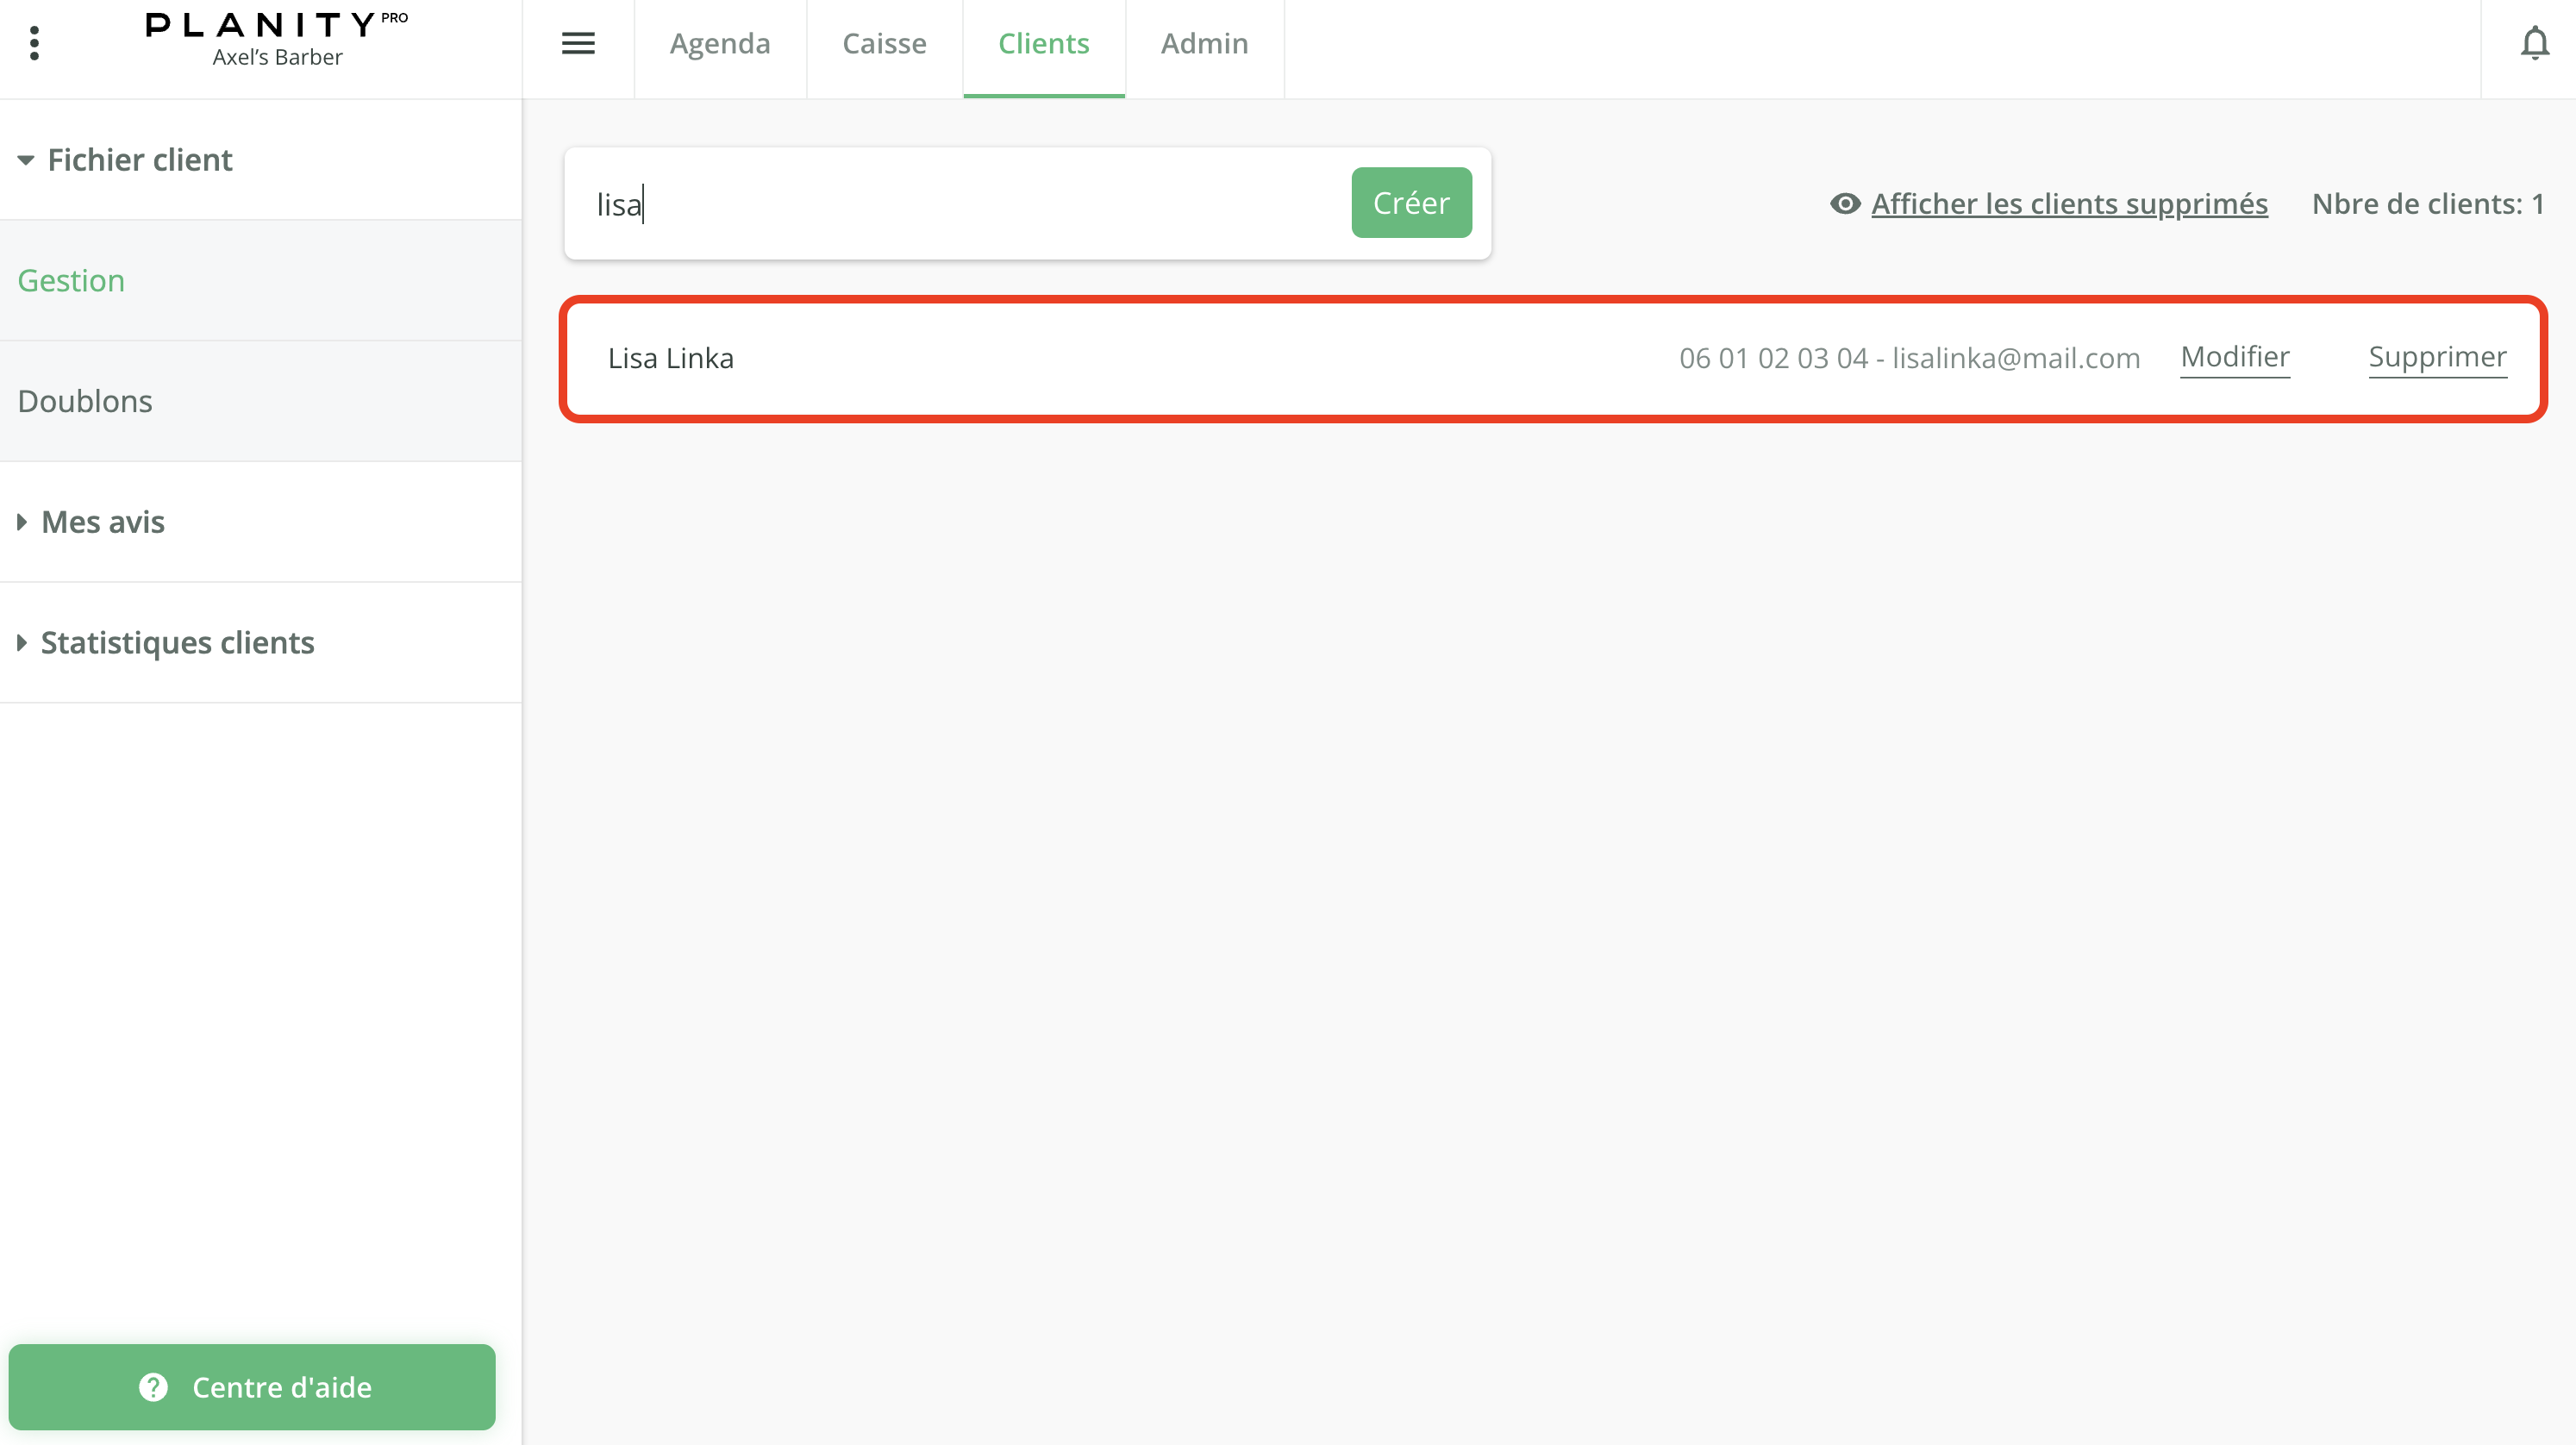Click the hamburger menu icon

click(578, 43)
